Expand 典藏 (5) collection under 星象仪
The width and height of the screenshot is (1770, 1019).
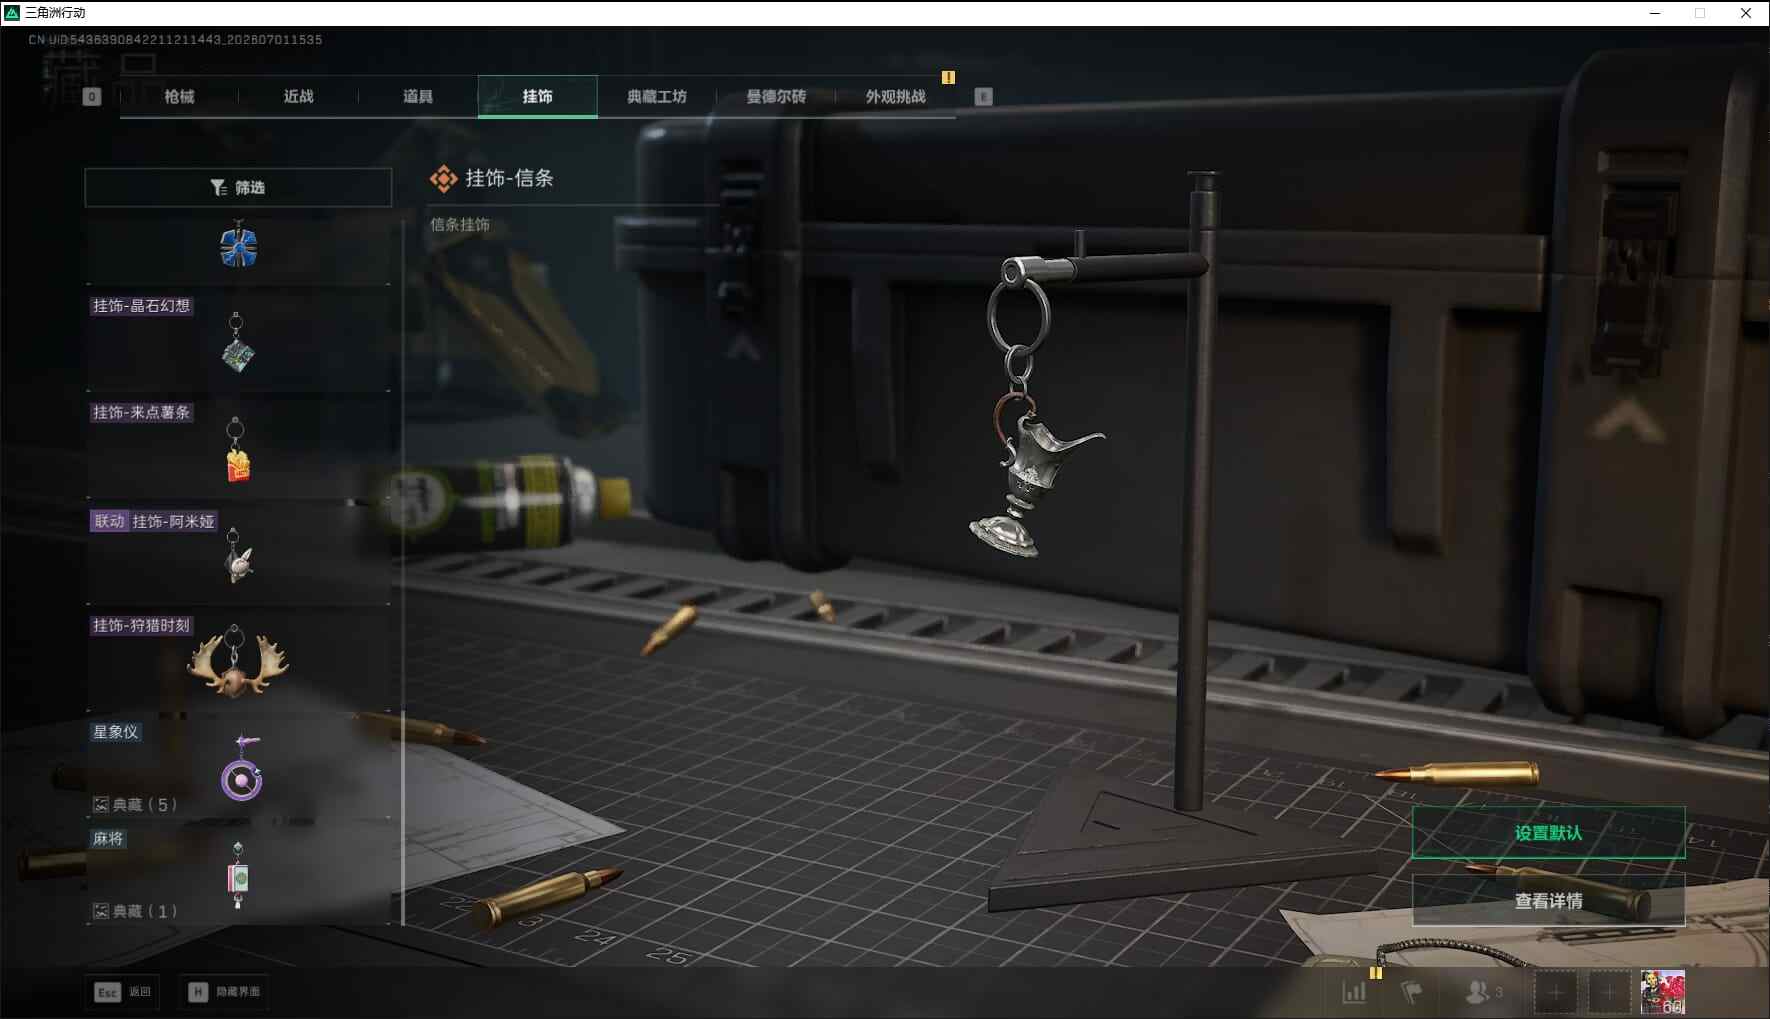pyautogui.click(x=135, y=804)
